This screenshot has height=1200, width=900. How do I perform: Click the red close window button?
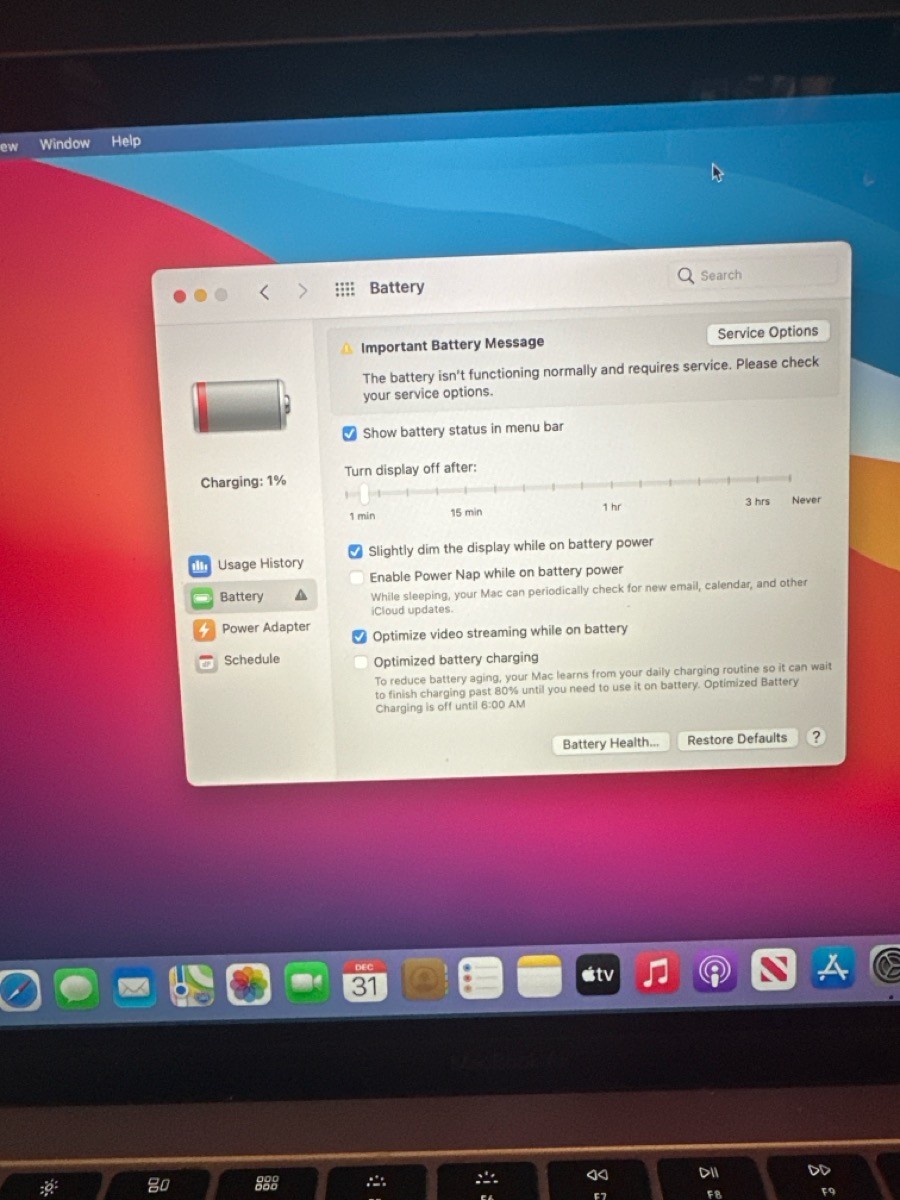[179, 296]
